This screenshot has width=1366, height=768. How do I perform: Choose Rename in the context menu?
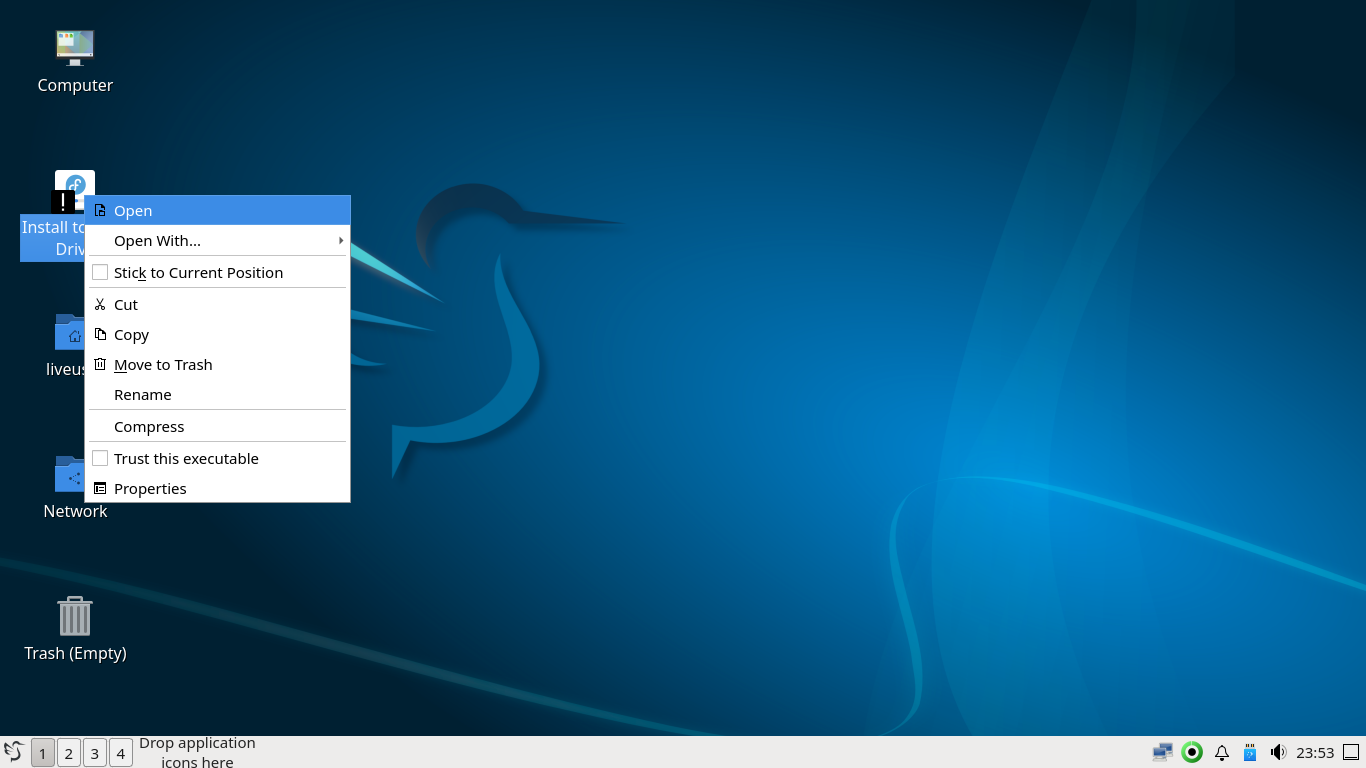tap(218, 395)
